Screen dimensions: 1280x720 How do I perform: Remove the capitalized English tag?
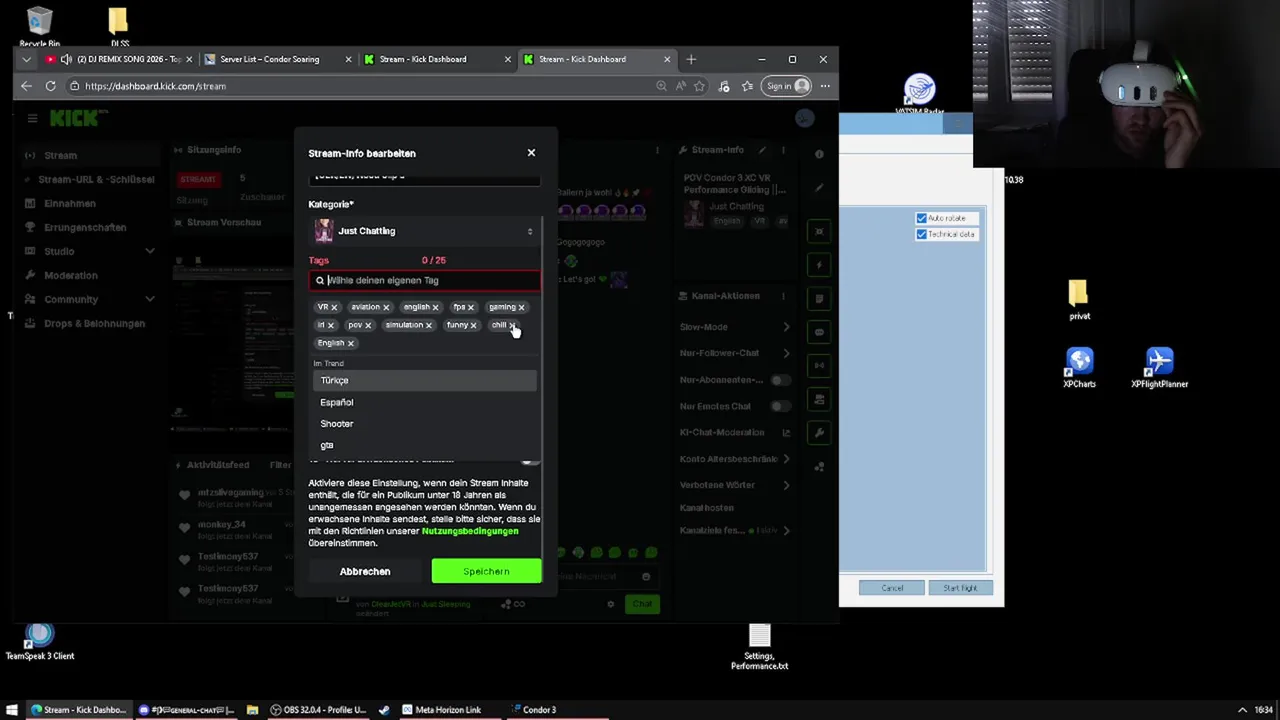point(350,343)
